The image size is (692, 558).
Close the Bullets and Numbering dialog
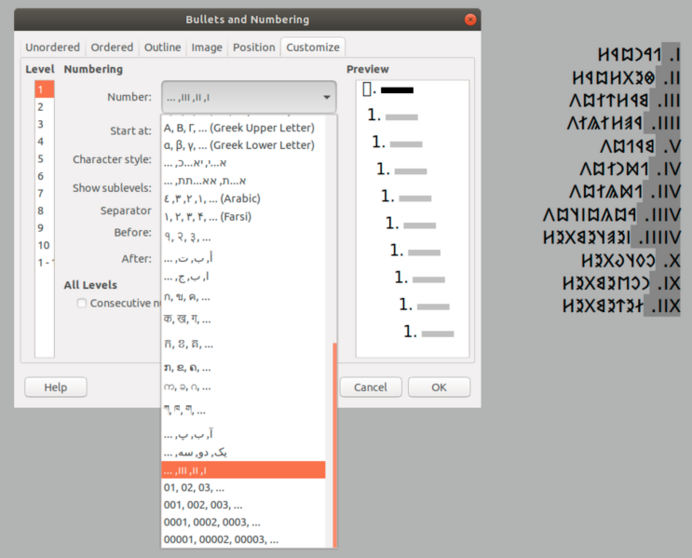470,20
